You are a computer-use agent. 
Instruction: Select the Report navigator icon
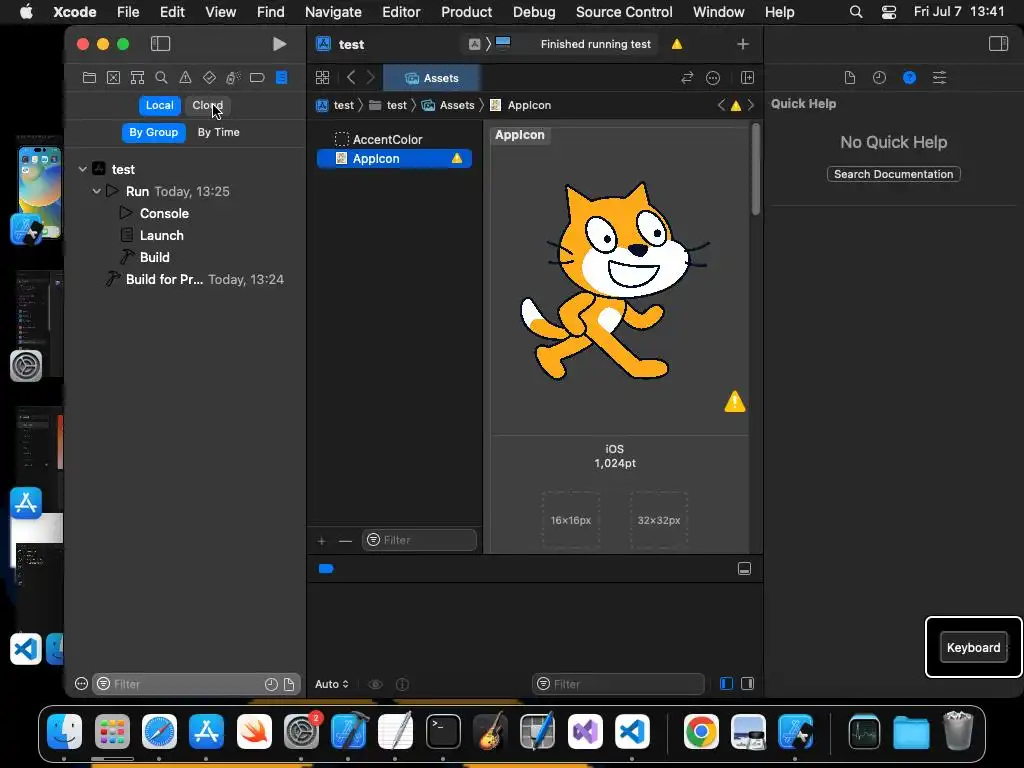281,78
